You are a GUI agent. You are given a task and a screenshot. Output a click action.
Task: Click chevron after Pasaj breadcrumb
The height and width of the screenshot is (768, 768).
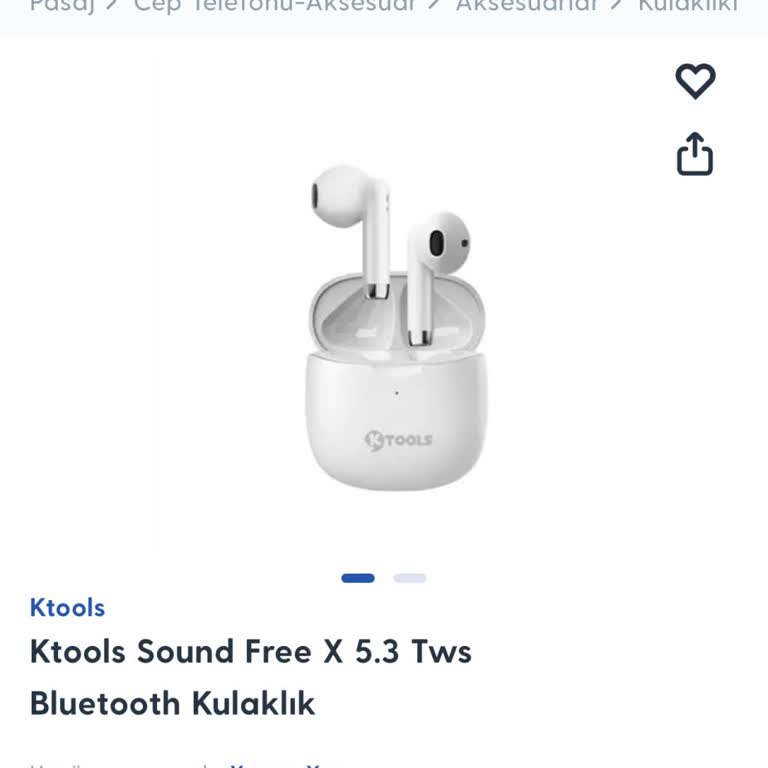112,5
